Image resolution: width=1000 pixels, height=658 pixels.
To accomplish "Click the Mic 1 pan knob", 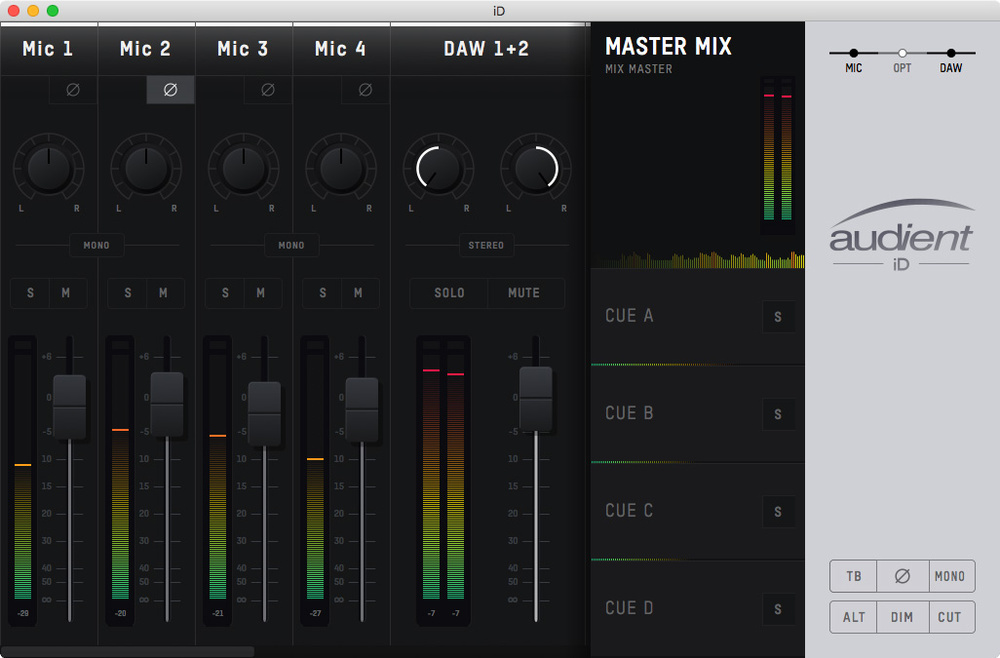I will 49,169.
